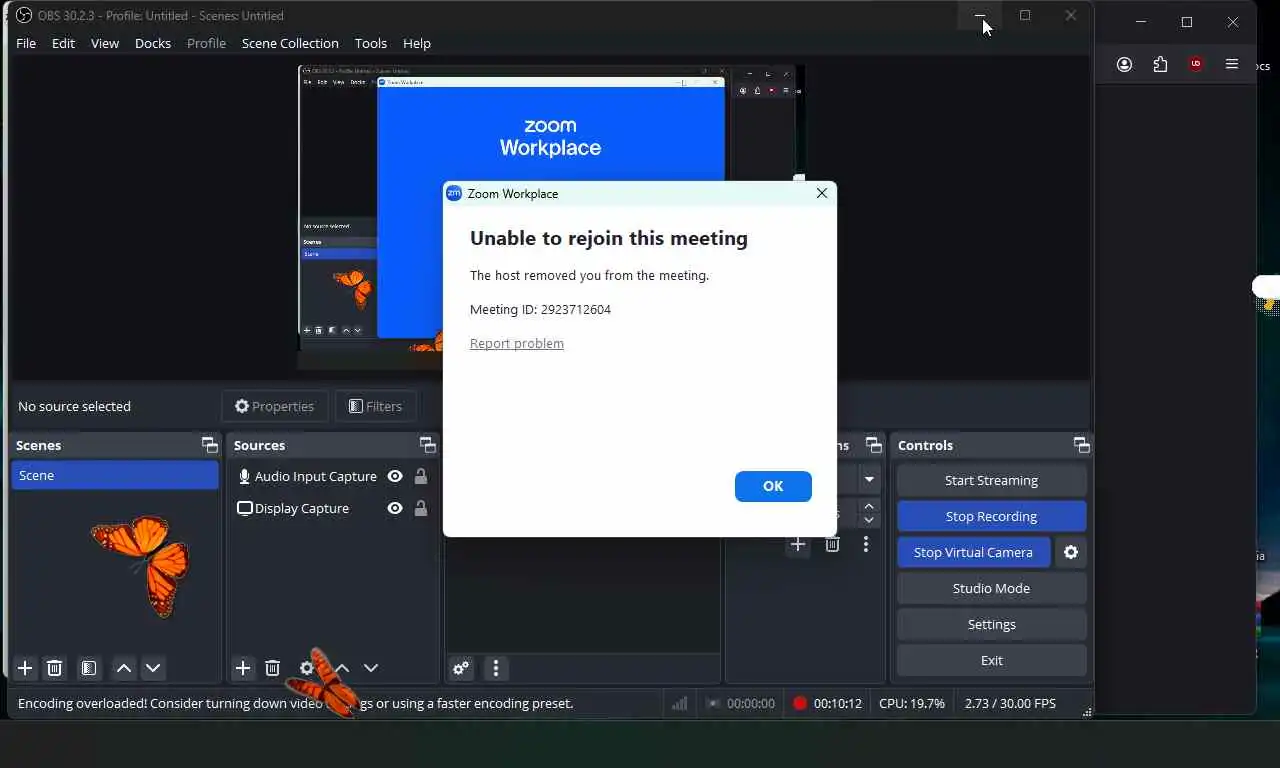Click Stop Virtual Camera button
1280x768 pixels.
[x=973, y=552]
